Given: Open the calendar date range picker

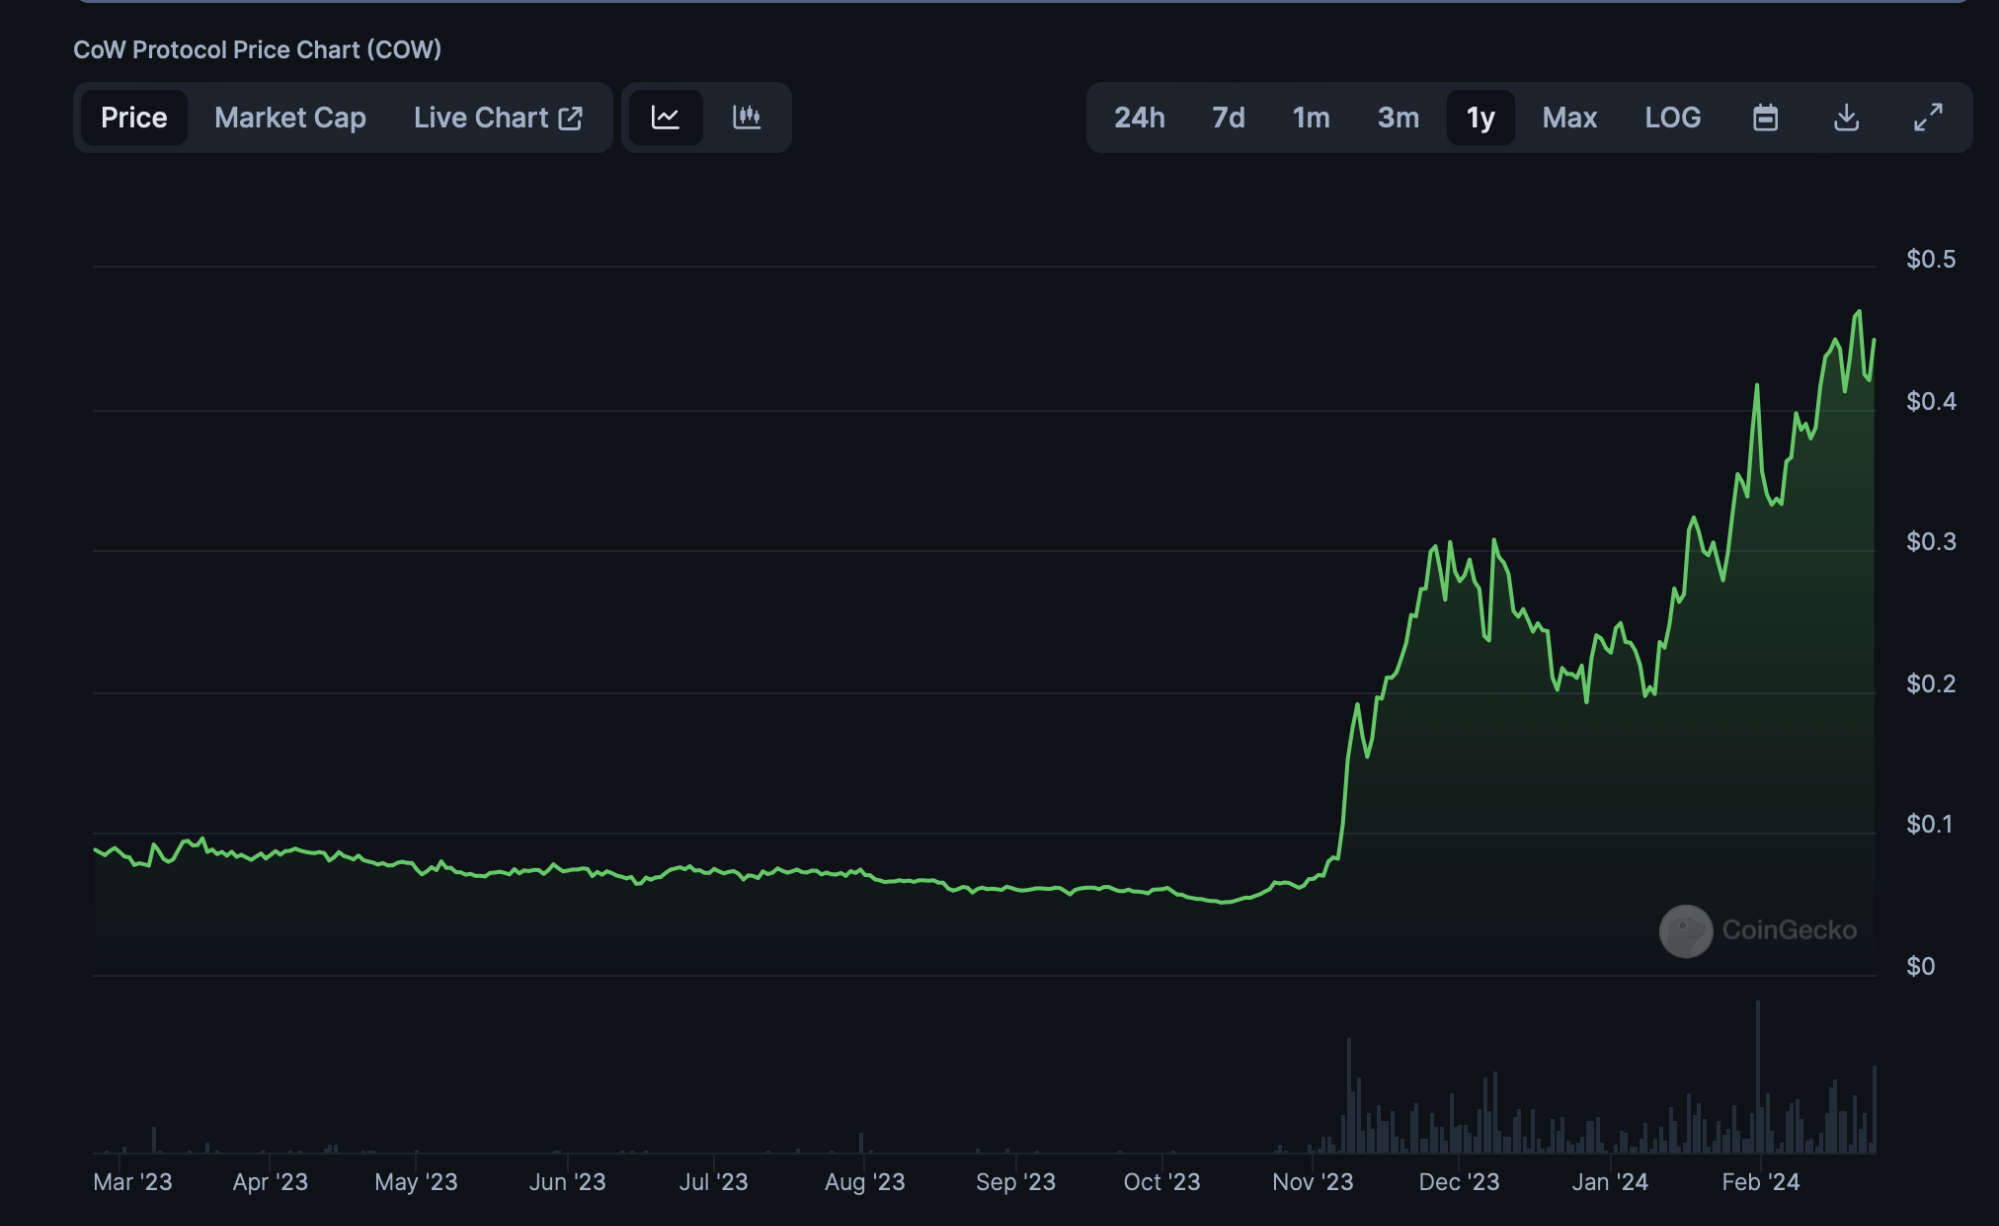Looking at the screenshot, I should pos(1765,118).
